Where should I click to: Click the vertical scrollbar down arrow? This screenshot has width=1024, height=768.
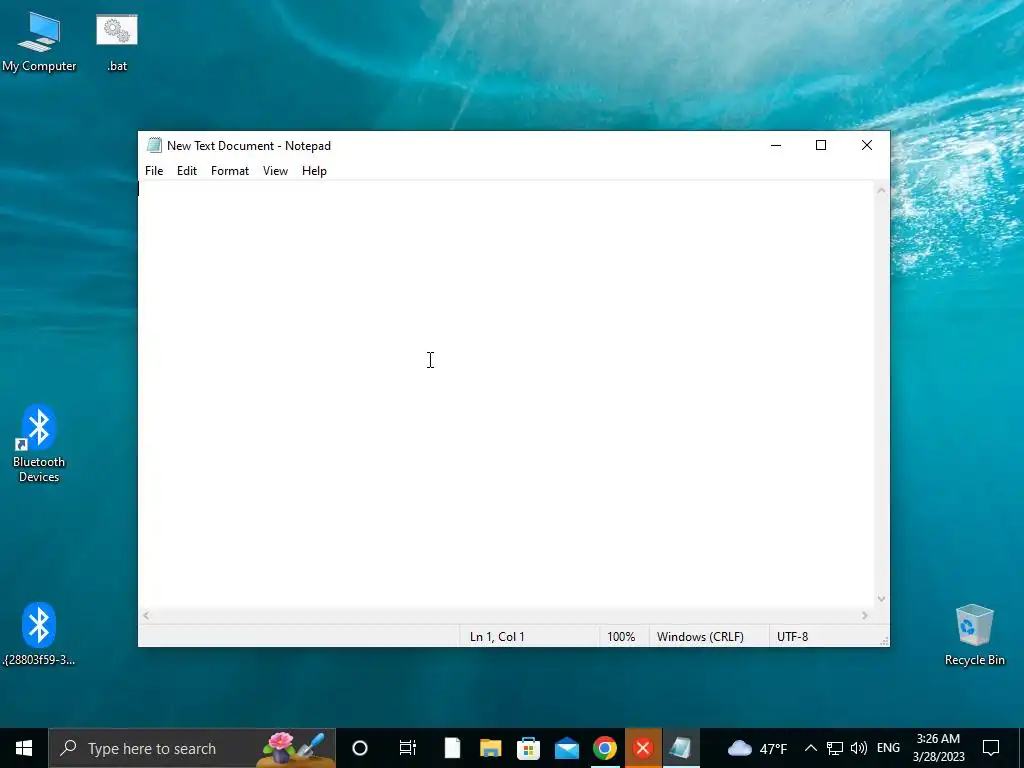(x=881, y=599)
